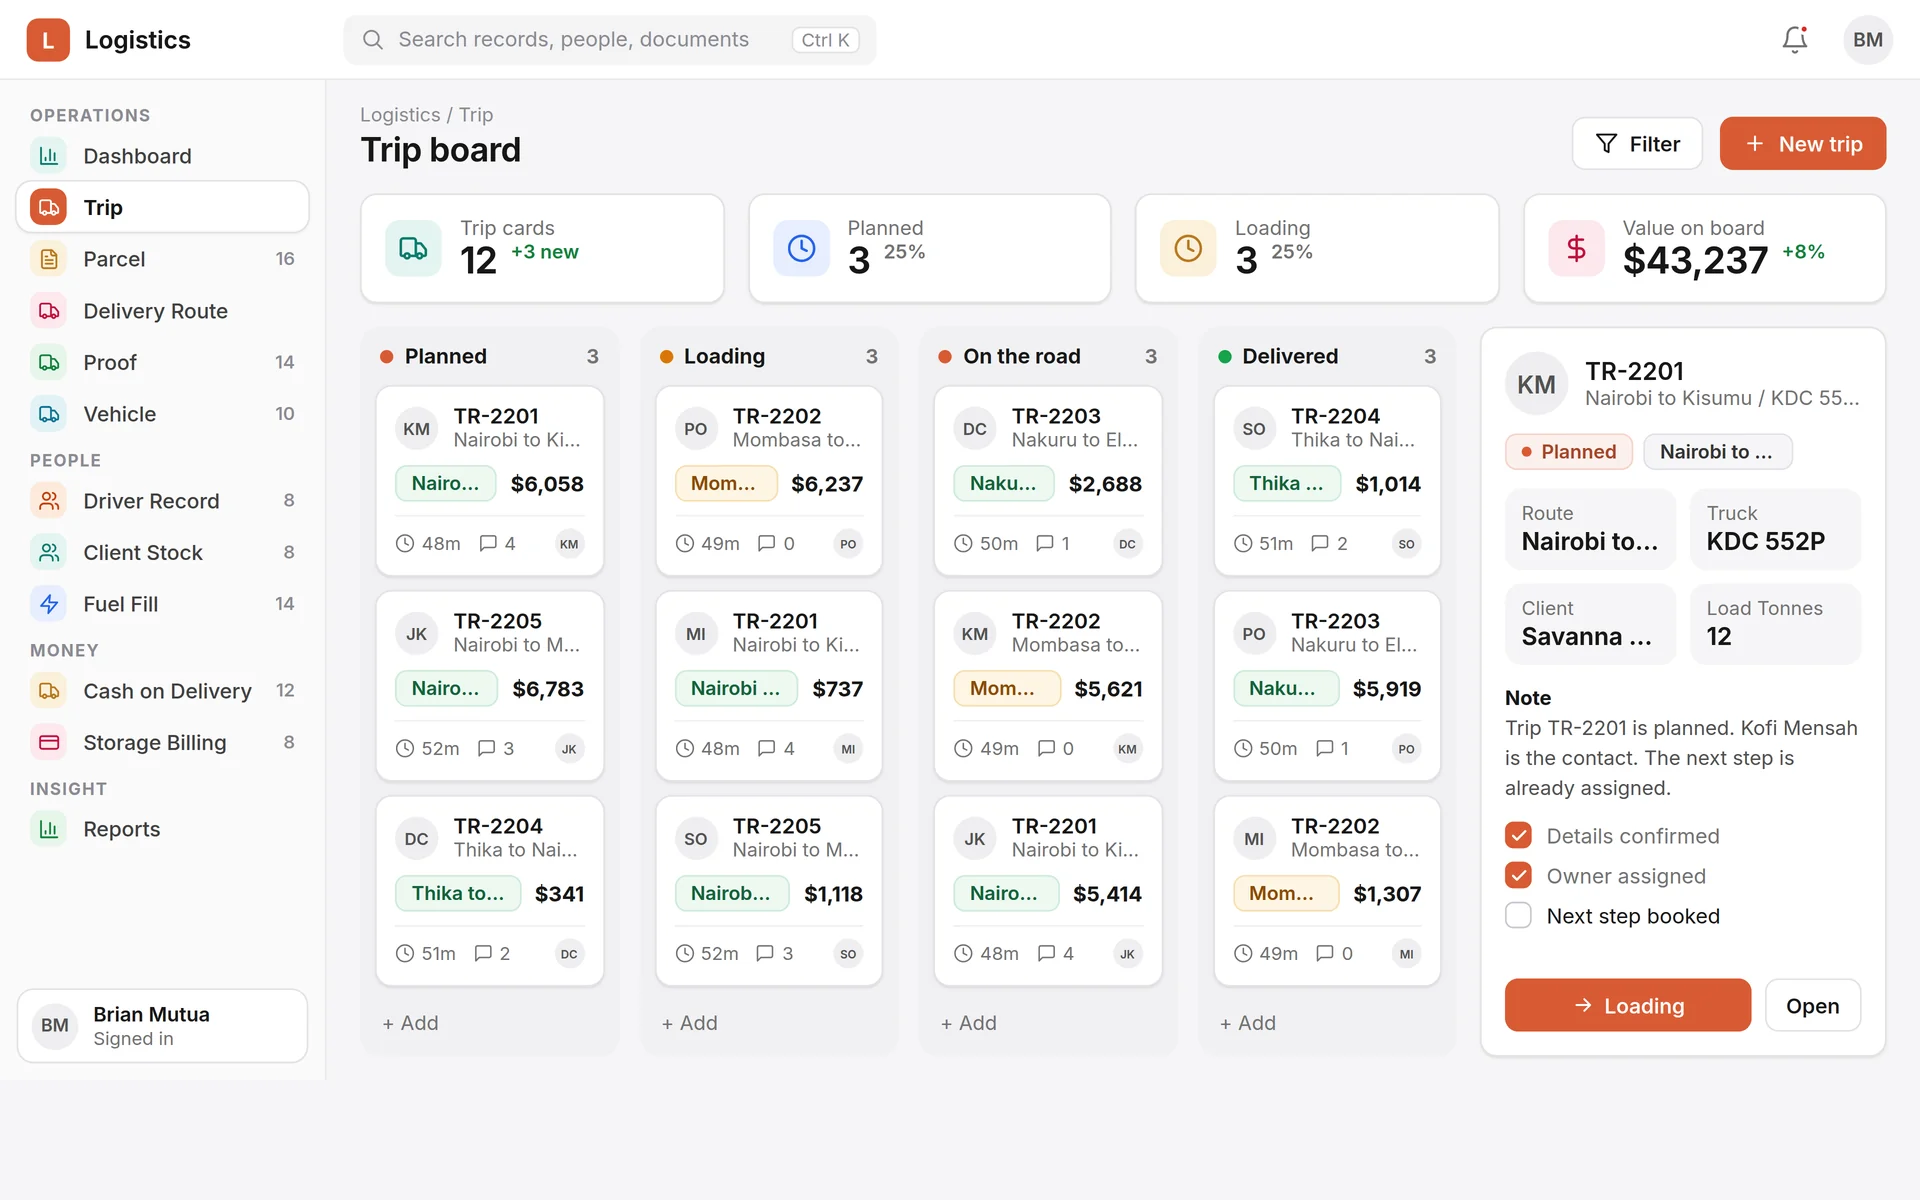Move trip to Loading with the orange button
Viewport: 1920px width, 1200px height.
click(1628, 1005)
